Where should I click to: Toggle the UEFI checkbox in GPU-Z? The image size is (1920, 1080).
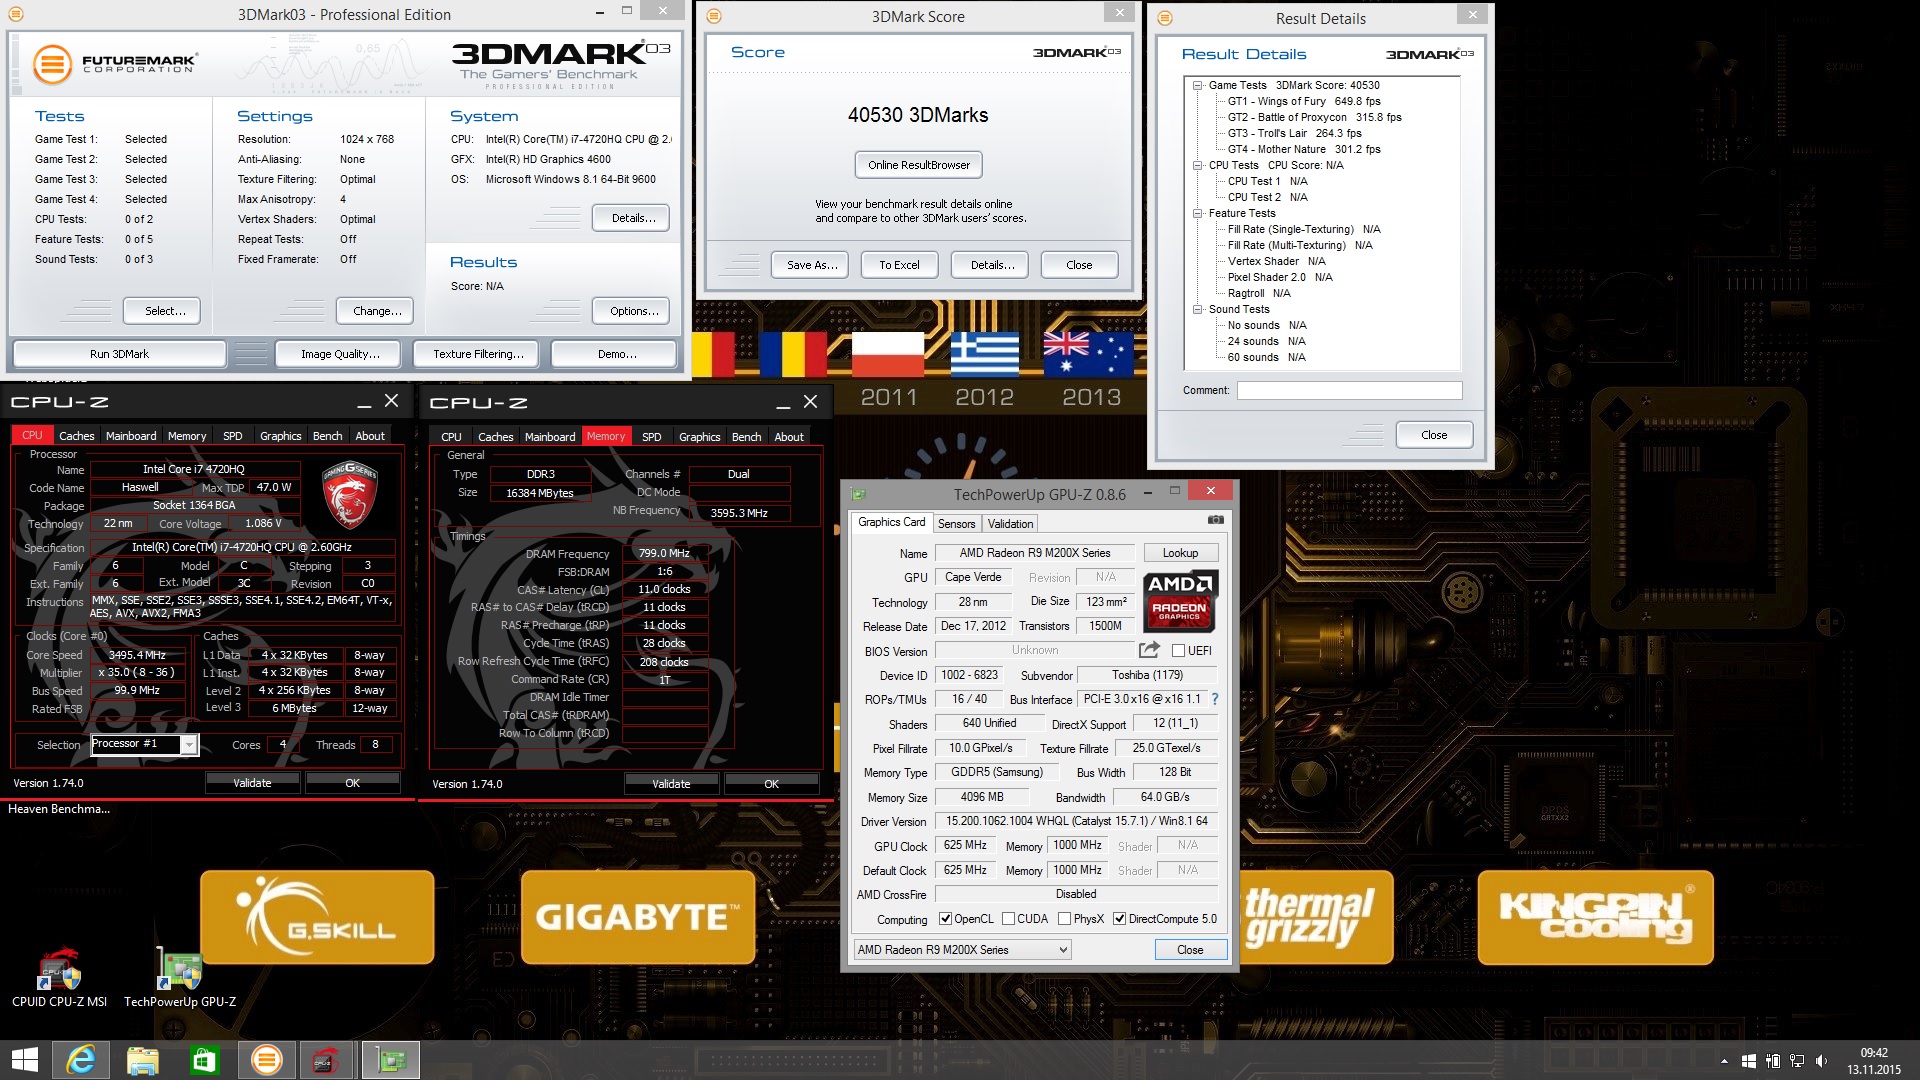pyautogui.click(x=1178, y=651)
